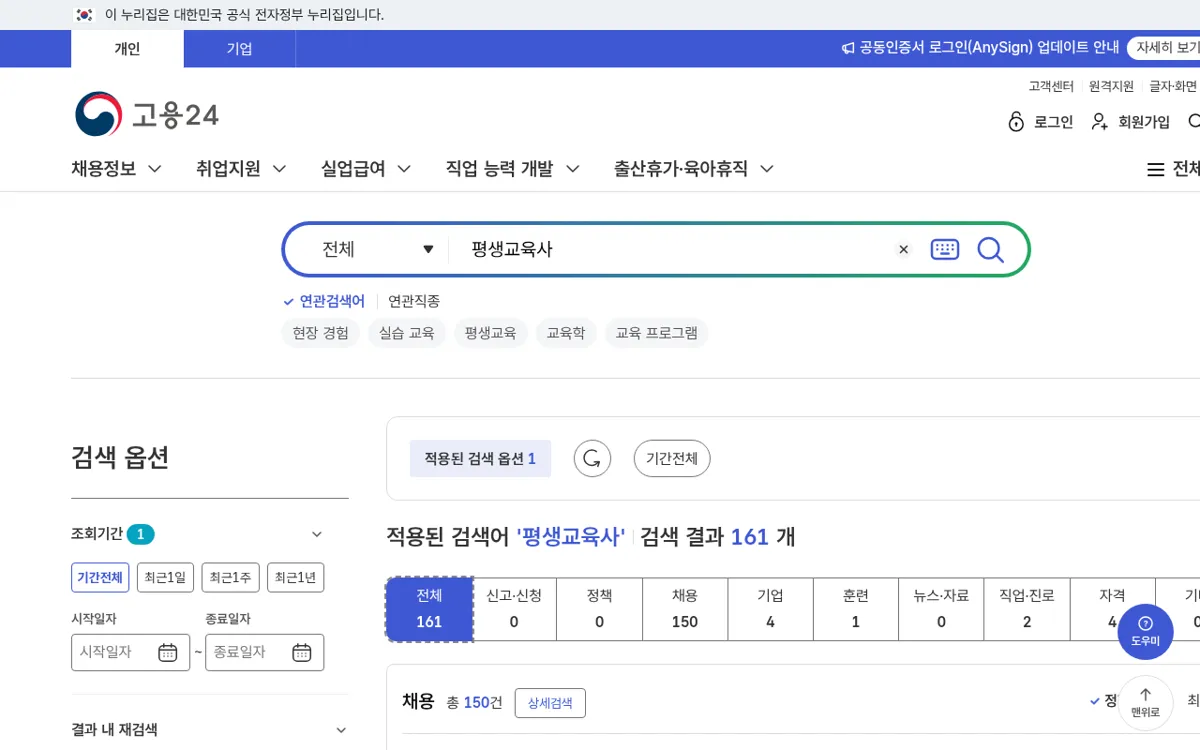Click the 교육 프로그램 related keyword
The image size is (1200, 750).
(656, 333)
